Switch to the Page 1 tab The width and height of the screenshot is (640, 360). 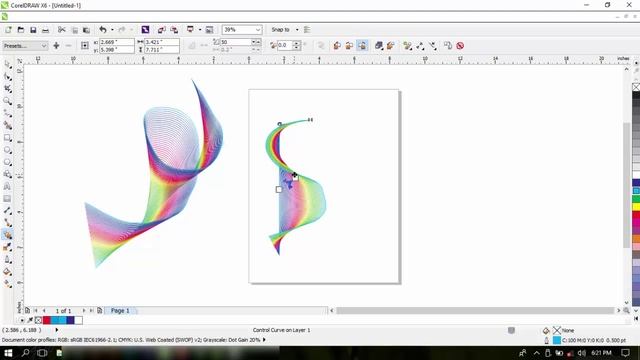[120, 311]
